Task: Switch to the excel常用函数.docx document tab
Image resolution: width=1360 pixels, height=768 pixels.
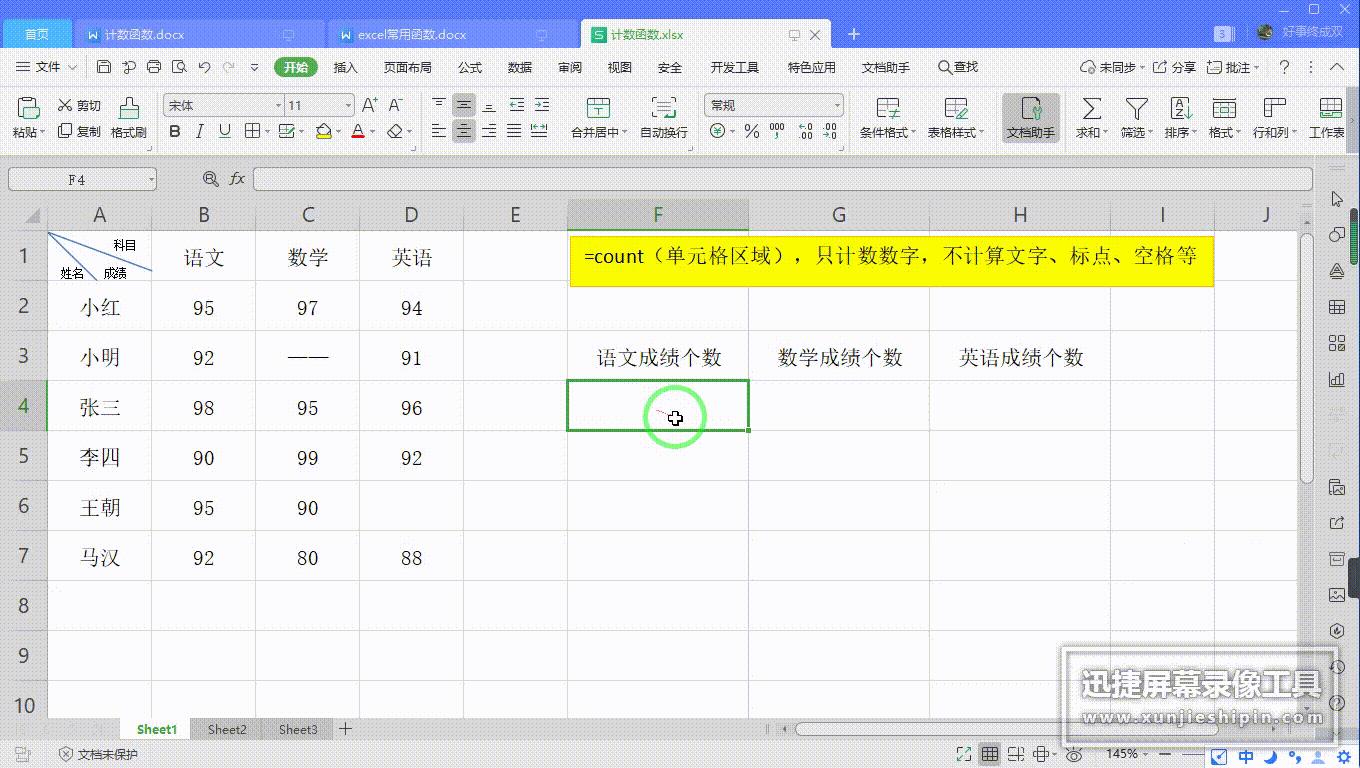Action: (x=412, y=34)
